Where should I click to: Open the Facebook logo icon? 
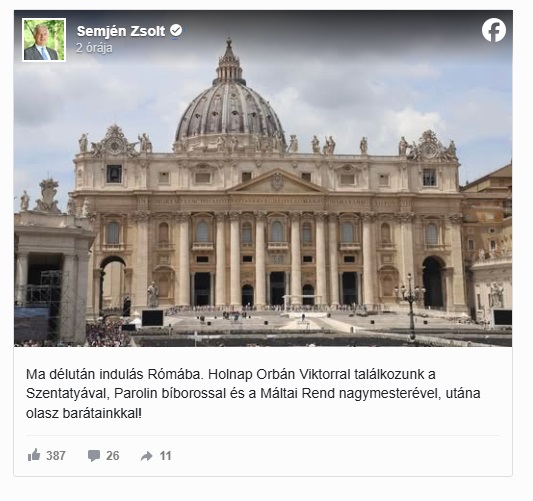click(494, 30)
